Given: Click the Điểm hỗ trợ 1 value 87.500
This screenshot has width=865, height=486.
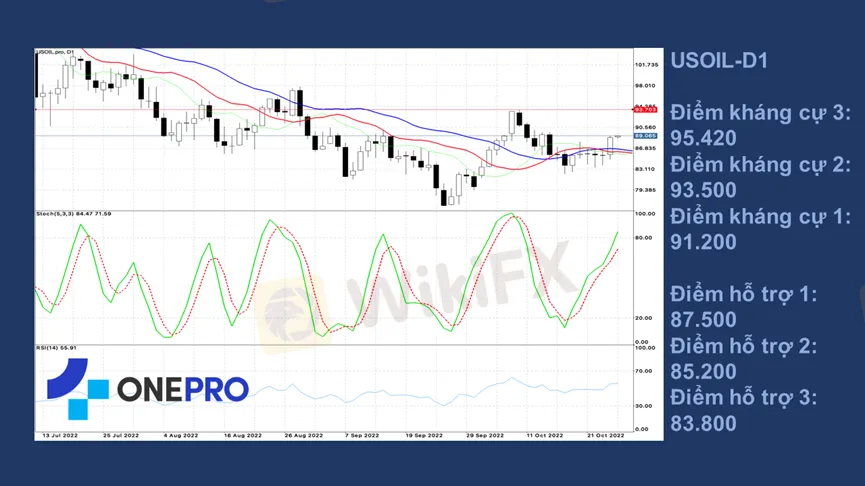Looking at the screenshot, I should tap(703, 320).
